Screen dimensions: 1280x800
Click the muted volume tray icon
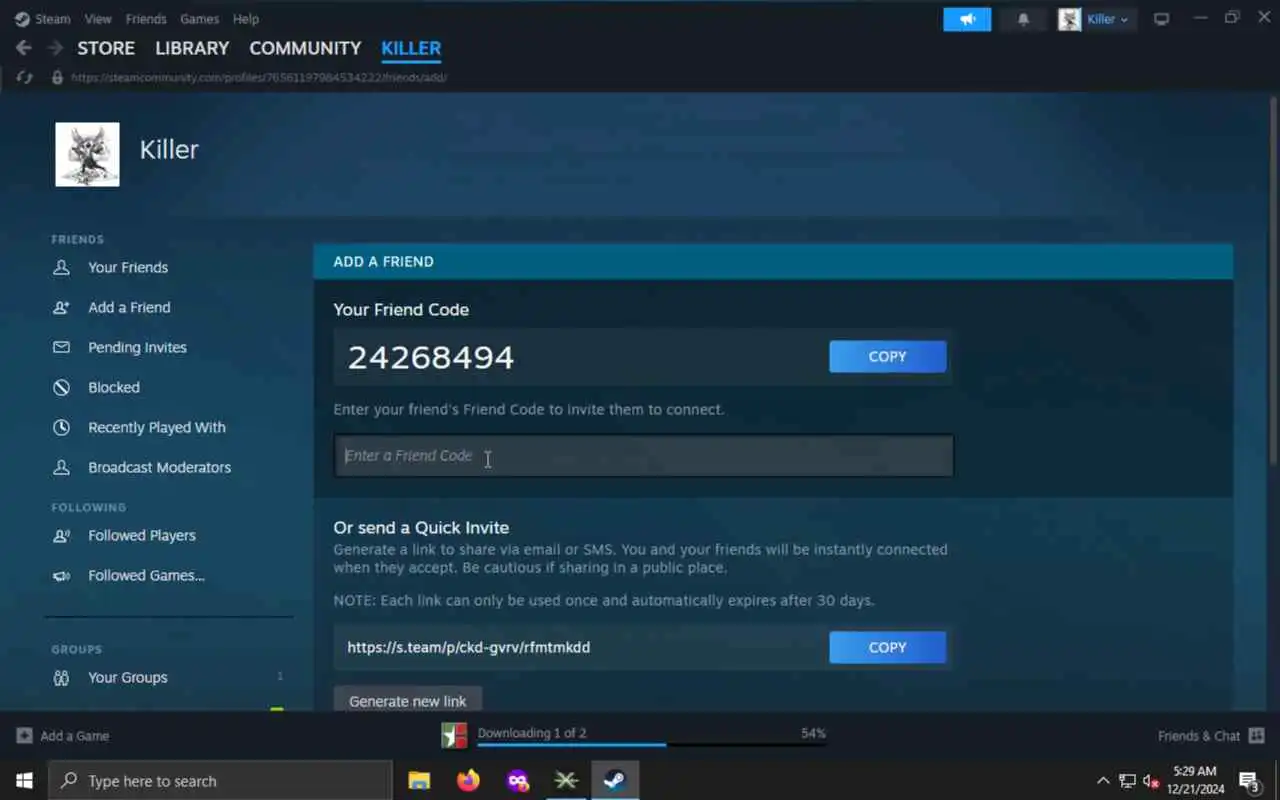(x=1151, y=781)
